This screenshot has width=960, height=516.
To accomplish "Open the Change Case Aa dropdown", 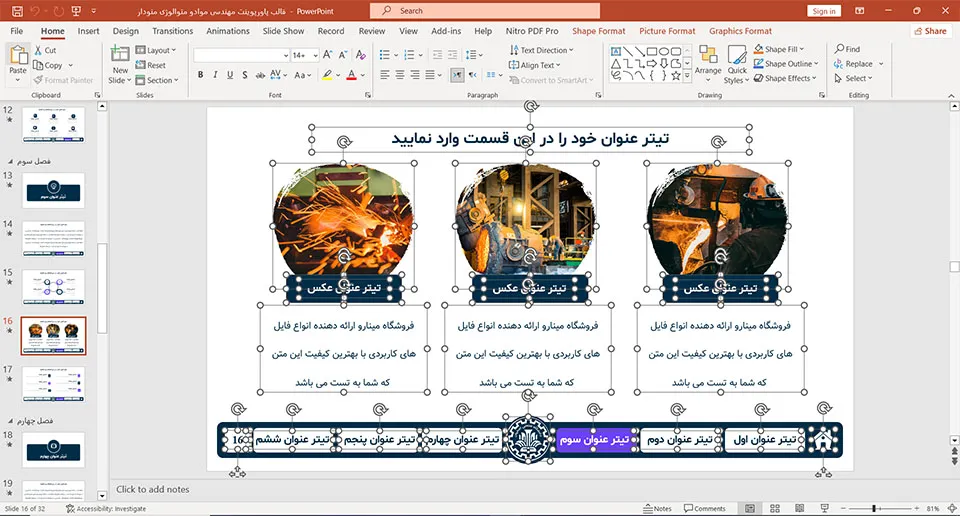I will 302,75.
